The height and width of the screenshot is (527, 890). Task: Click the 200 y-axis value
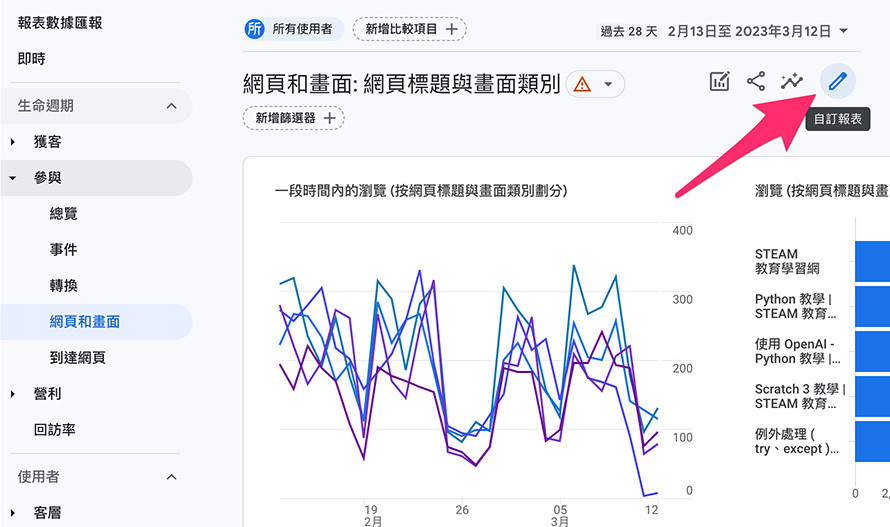[682, 369]
